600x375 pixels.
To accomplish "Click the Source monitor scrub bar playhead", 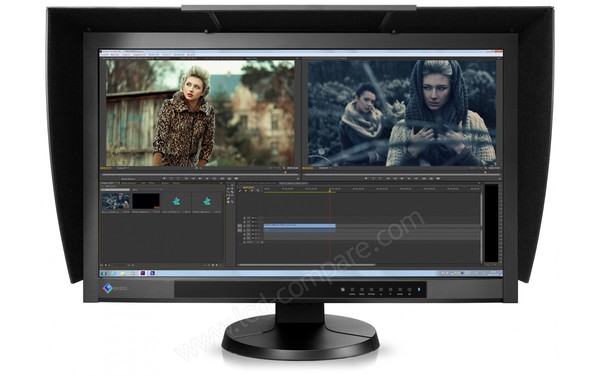I will tap(285, 172).
